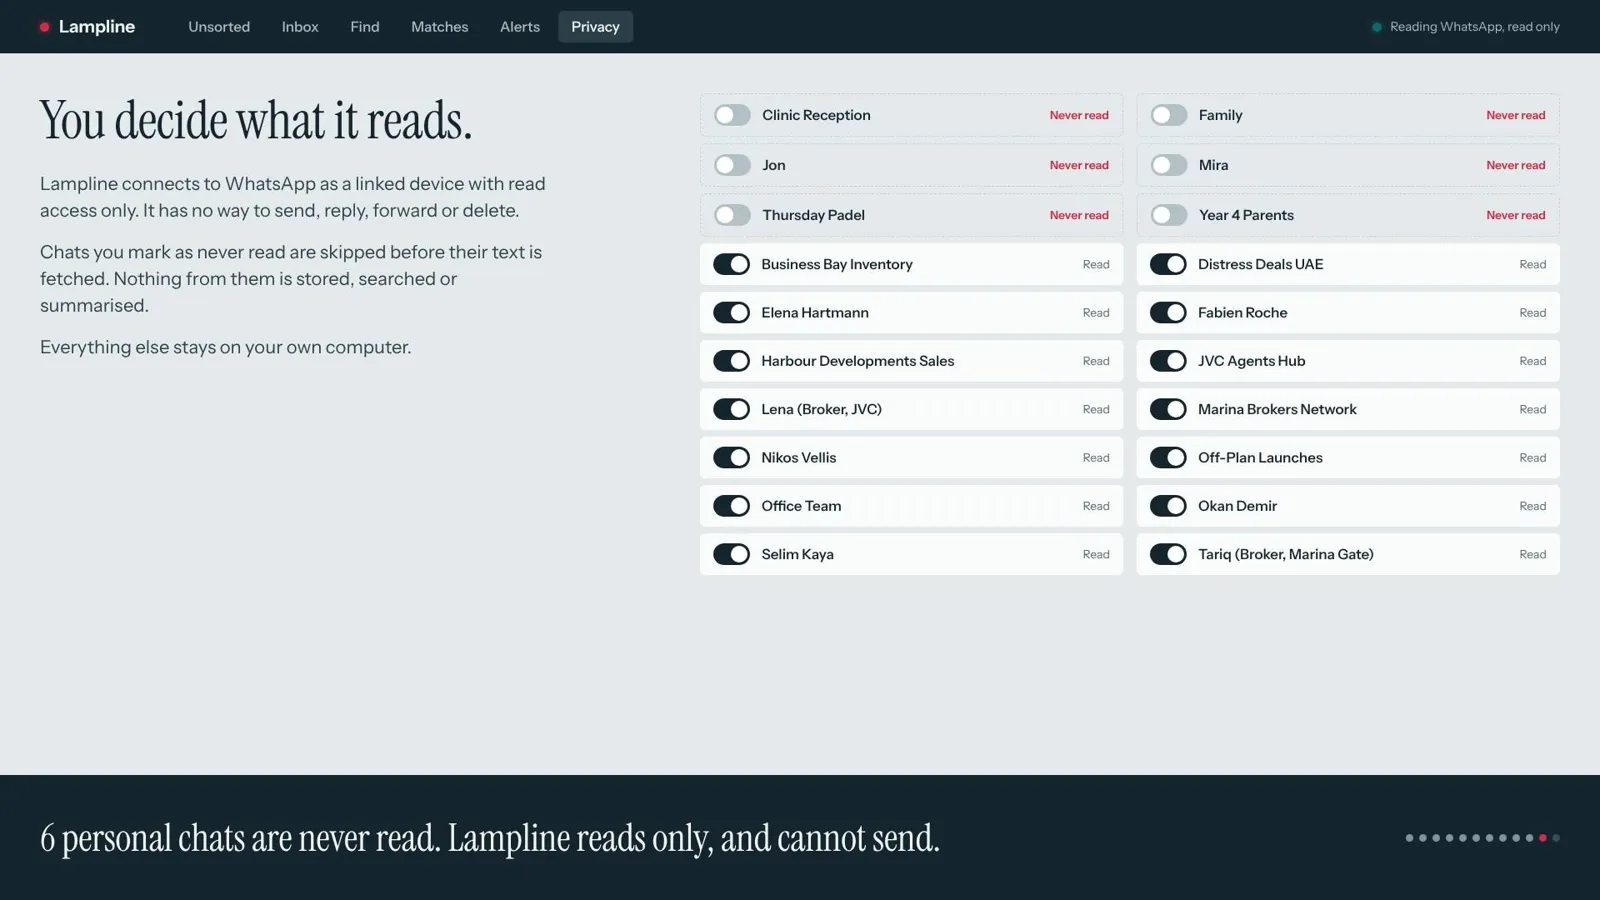Enable reading for the Family chat

tap(1169, 115)
